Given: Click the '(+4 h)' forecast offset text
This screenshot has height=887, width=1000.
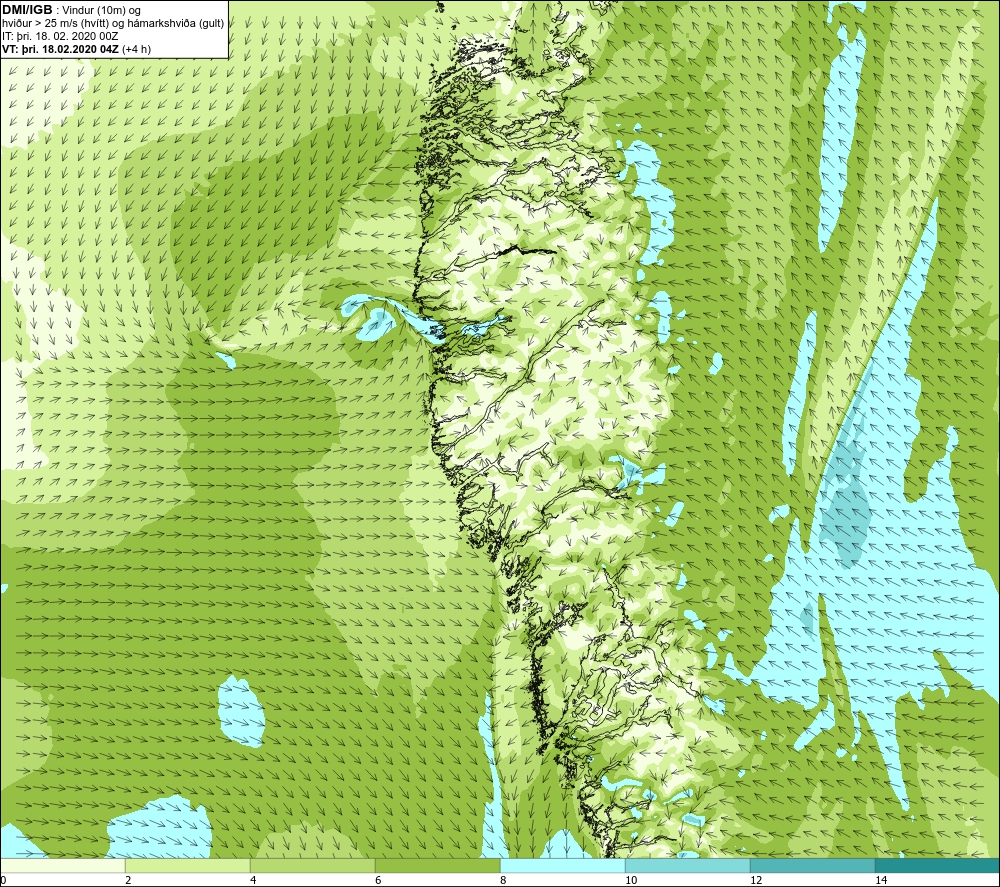Looking at the screenshot, I should 136,49.
